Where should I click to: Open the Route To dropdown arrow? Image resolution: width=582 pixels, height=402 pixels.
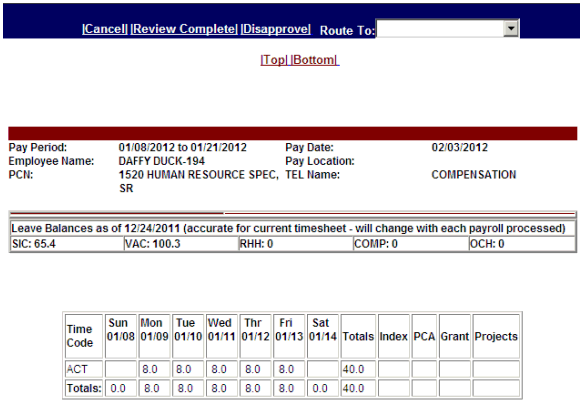click(x=511, y=28)
